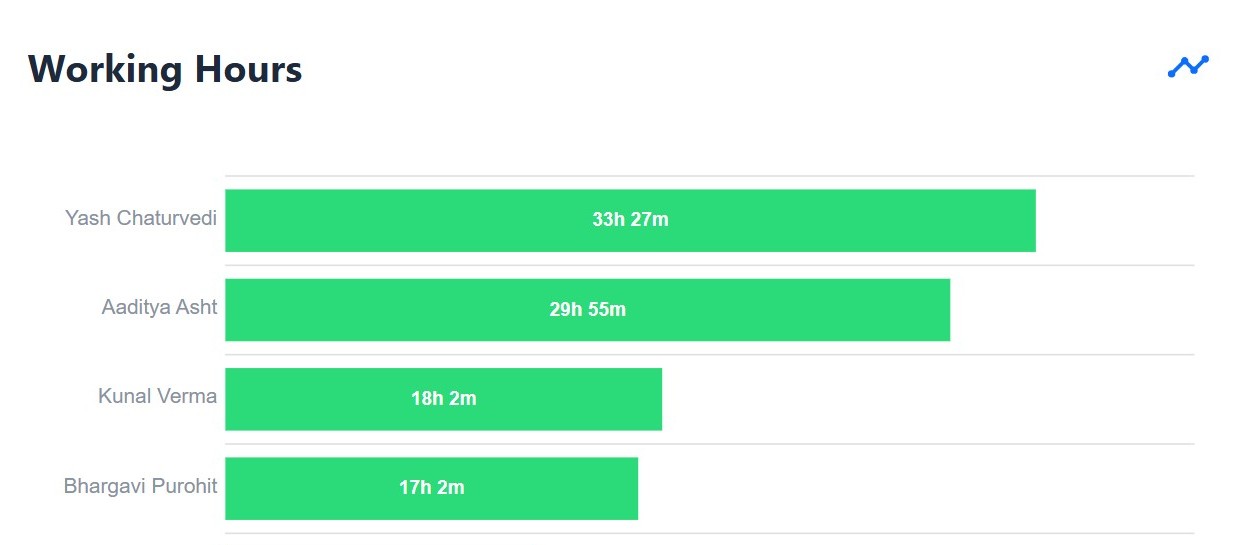Screen dimensions: 1243x545
Task: Pick the Bhargavi Purohit name label
Action: coord(140,487)
